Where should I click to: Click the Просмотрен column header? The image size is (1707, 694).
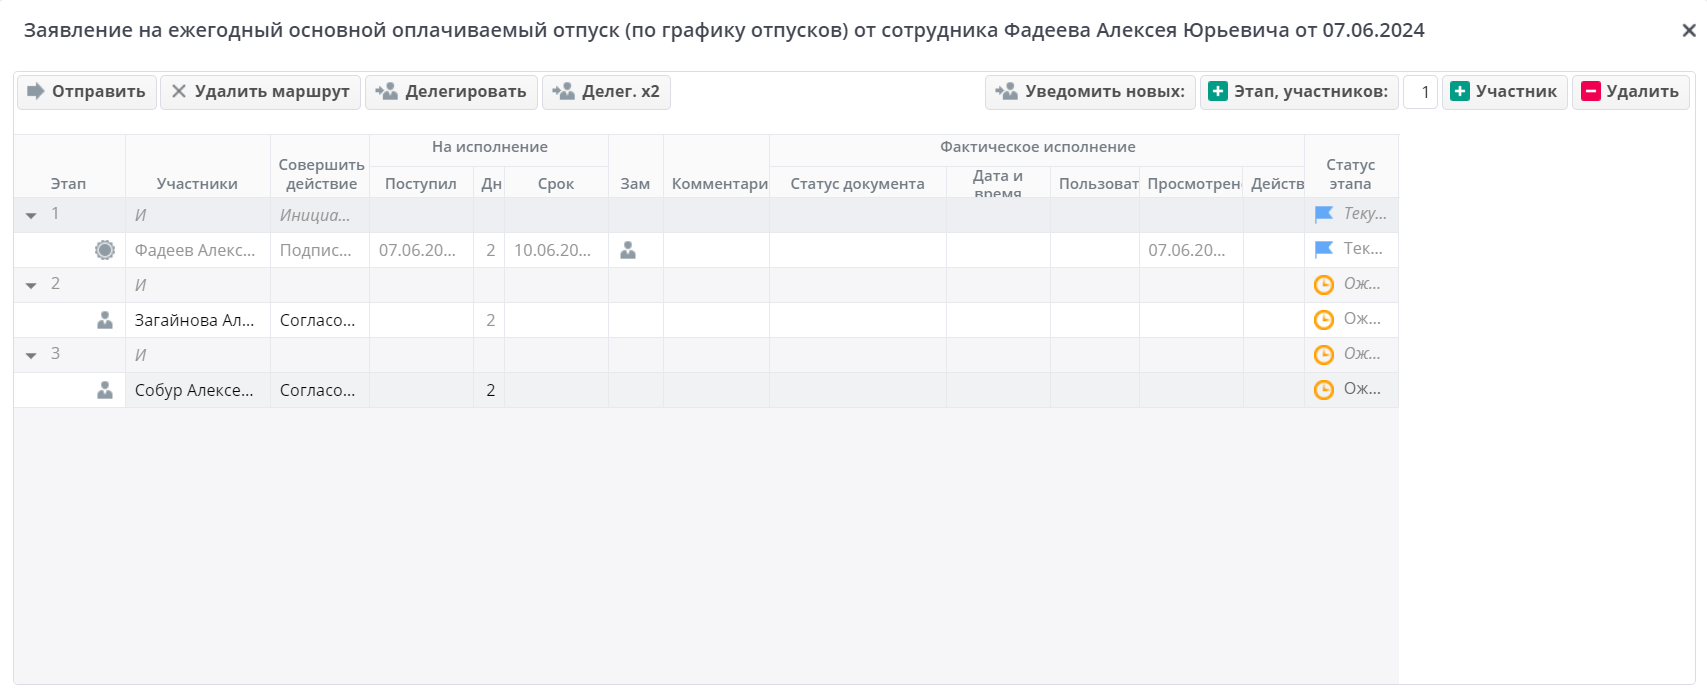point(1191,184)
